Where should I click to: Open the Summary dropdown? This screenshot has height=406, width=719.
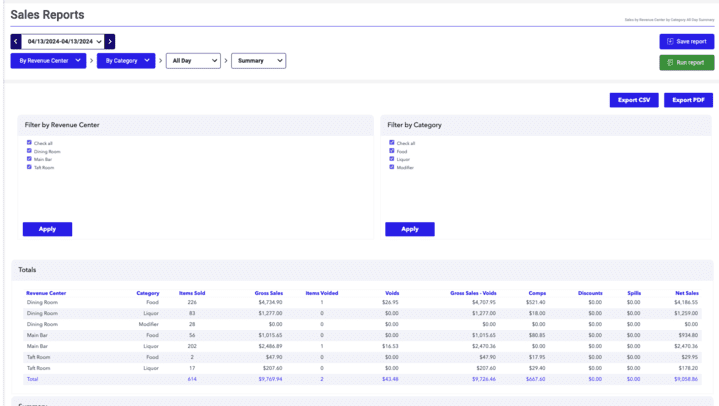click(259, 61)
